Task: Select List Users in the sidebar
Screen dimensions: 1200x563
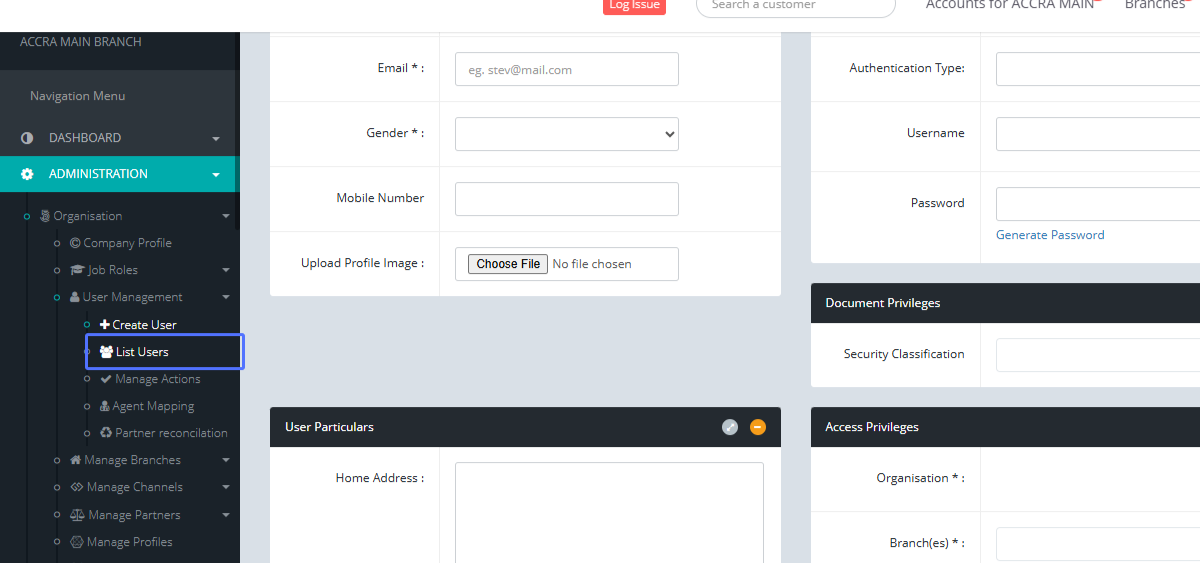Action: [141, 352]
